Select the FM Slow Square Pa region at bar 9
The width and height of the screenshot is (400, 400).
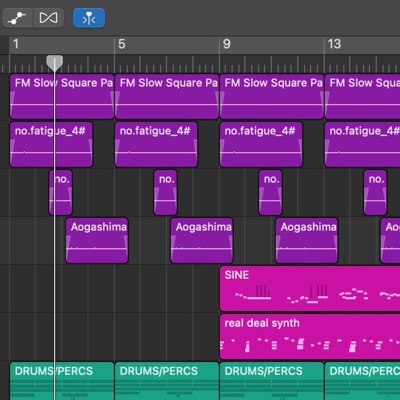(272, 97)
